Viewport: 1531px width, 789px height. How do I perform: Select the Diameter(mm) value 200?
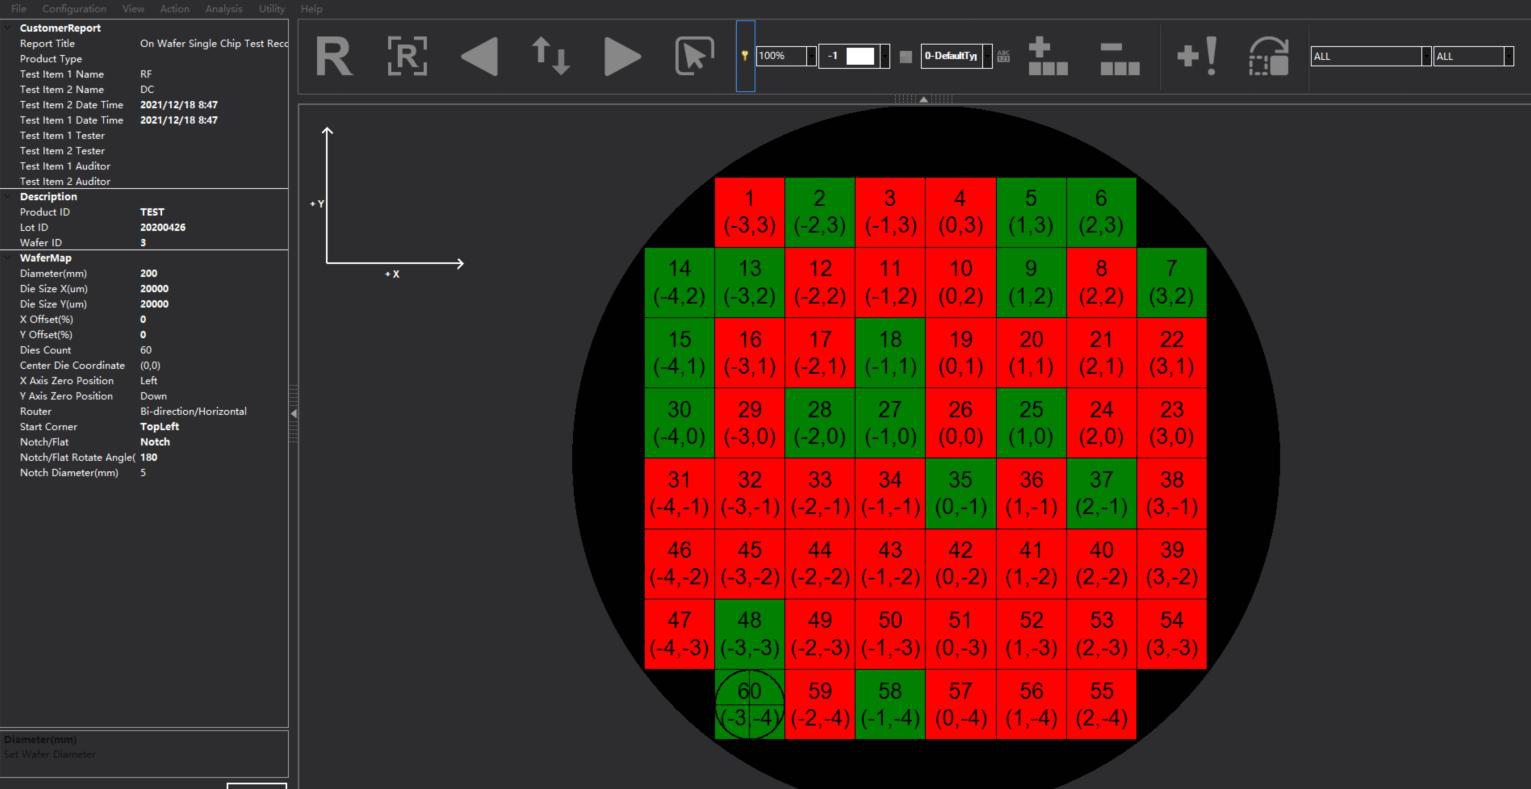(149, 274)
